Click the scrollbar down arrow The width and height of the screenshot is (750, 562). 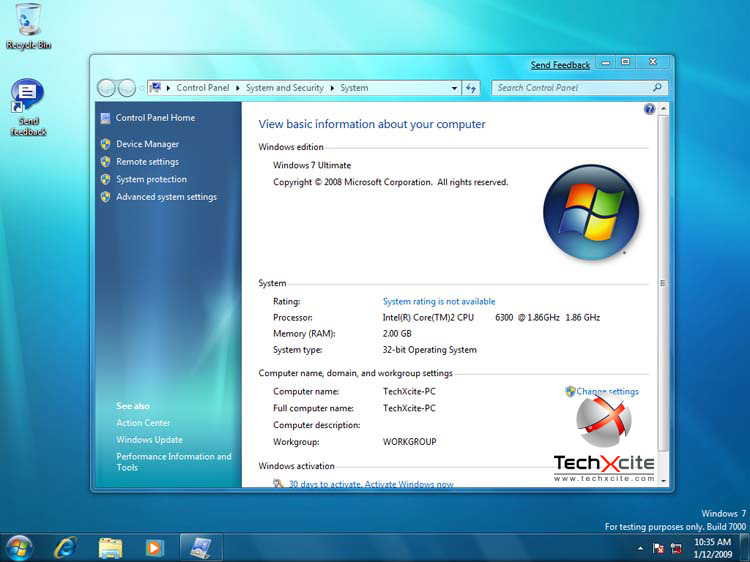pyautogui.click(x=663, y=481)
